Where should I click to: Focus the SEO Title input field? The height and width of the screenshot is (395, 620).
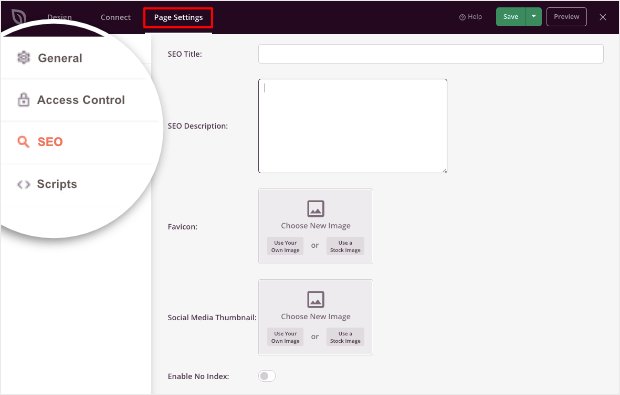coord(431,54)
